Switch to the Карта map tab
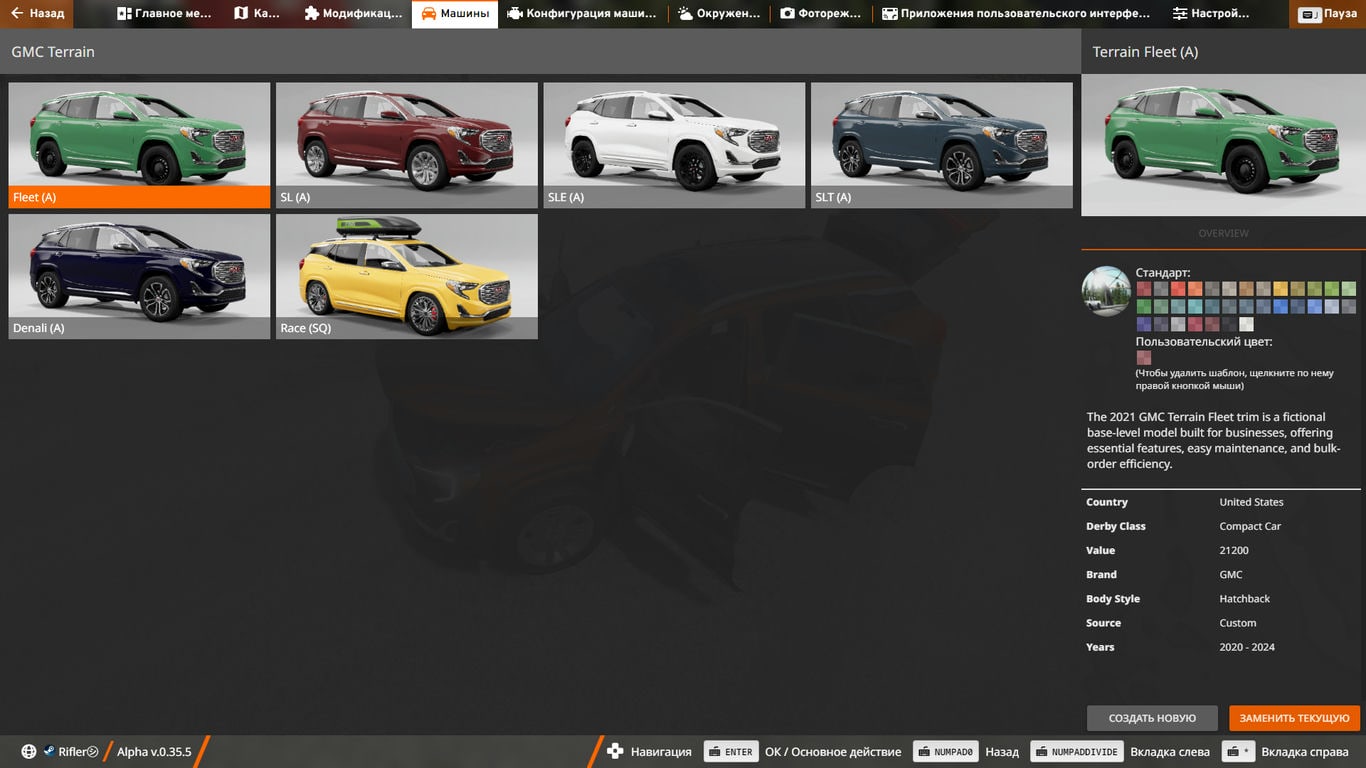 click(x=257, y=14)
